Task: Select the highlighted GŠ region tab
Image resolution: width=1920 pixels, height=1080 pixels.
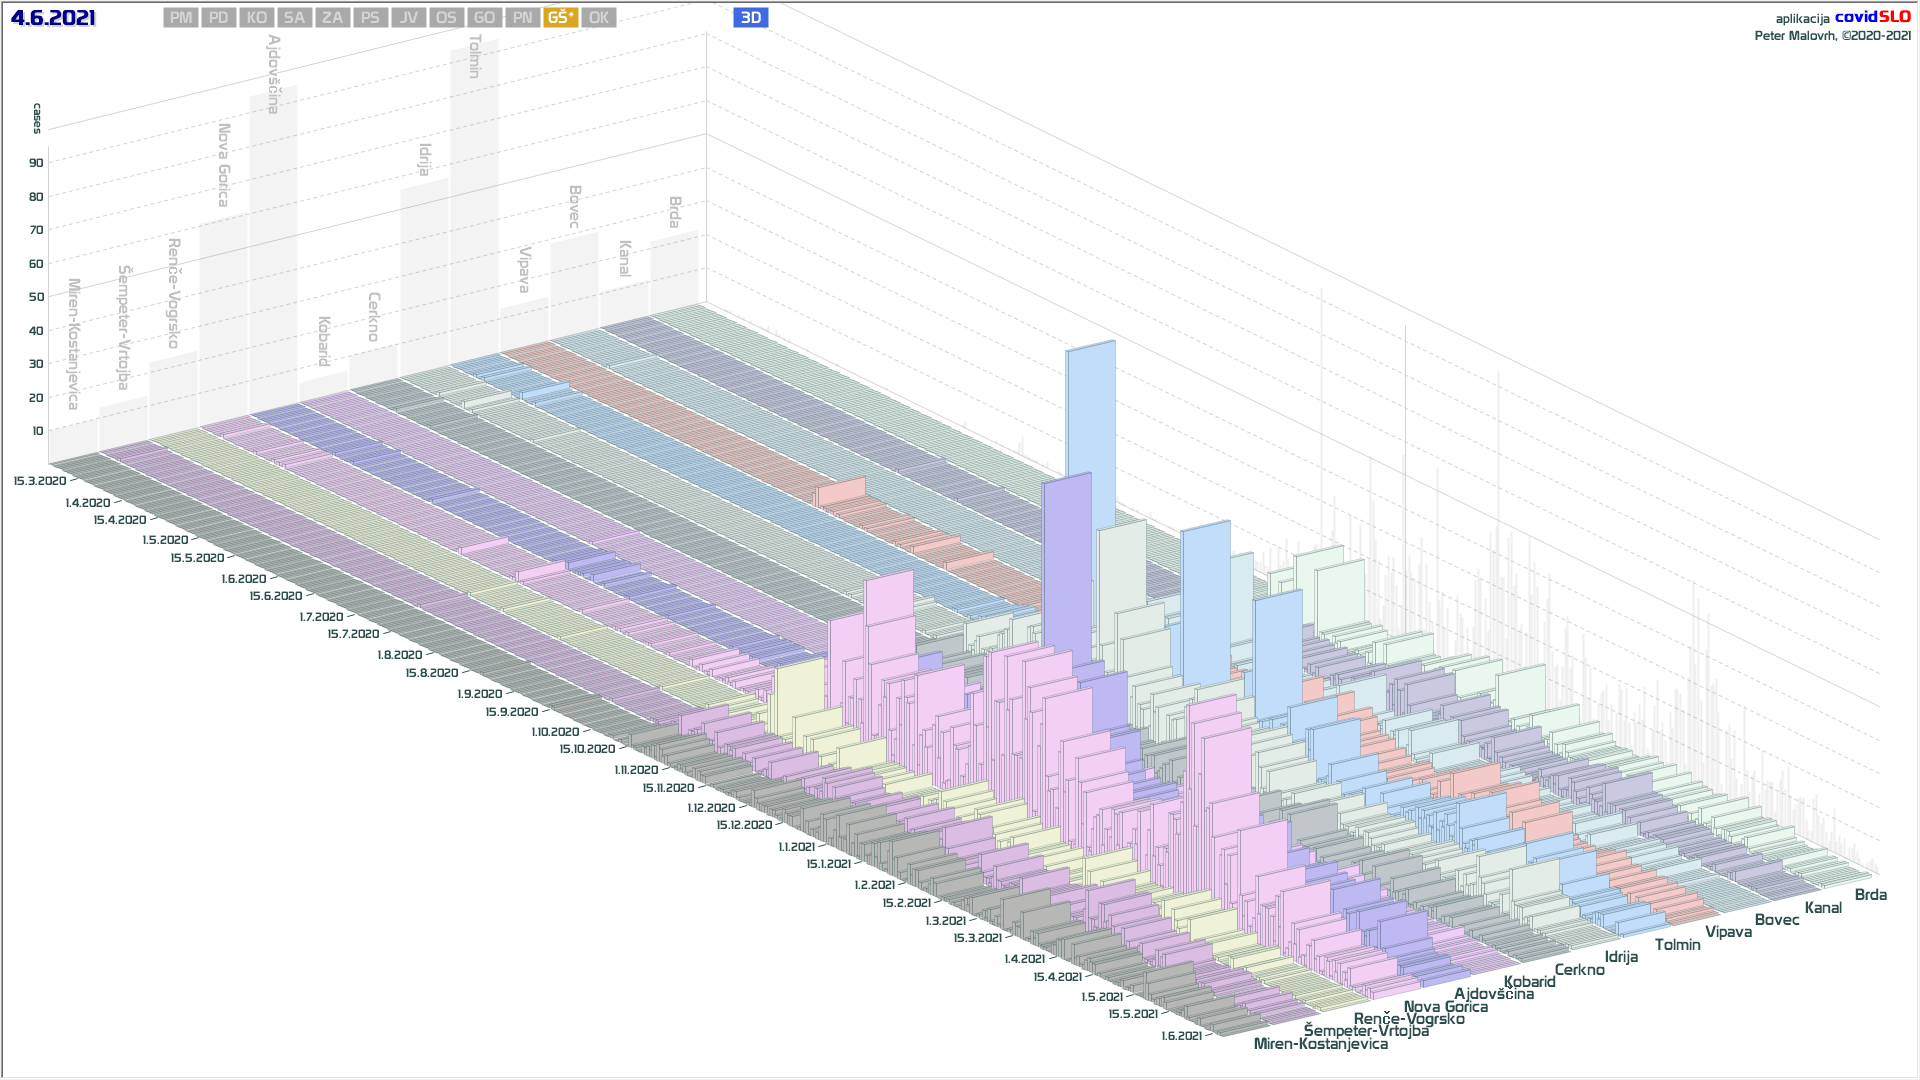Action: click(x=561, y=18)
